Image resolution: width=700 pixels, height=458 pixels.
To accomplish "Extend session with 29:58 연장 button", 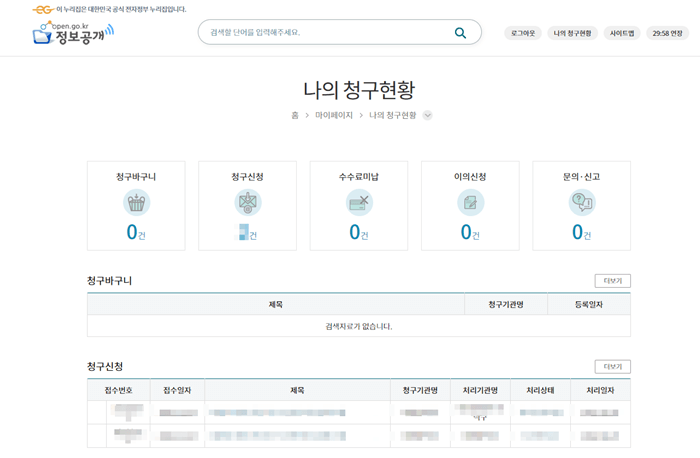I will click(x=667, y=33).
